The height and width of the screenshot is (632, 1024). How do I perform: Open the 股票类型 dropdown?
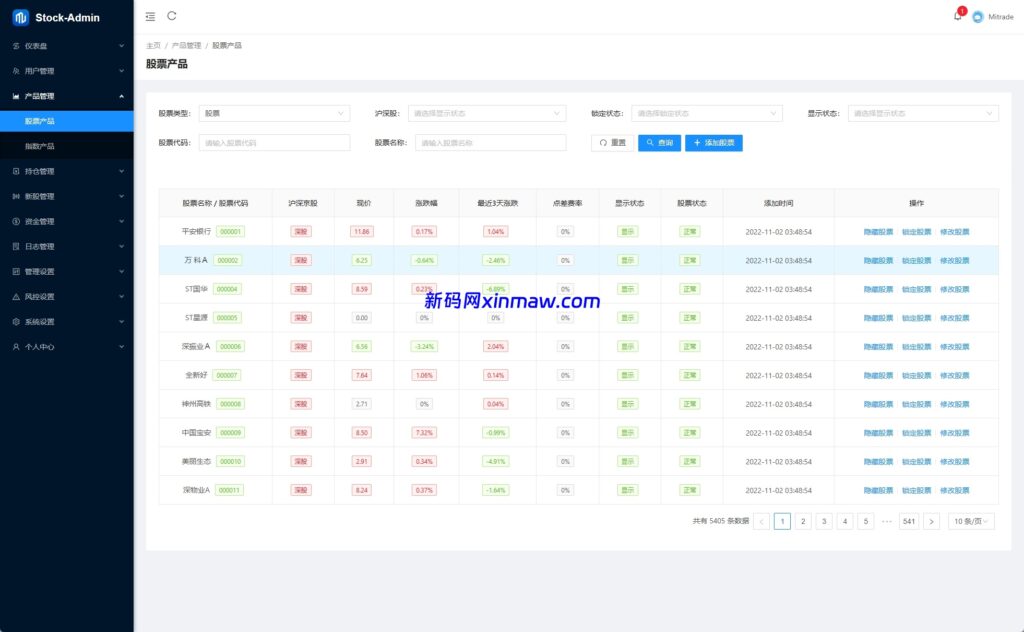click(x=274, y=114)
